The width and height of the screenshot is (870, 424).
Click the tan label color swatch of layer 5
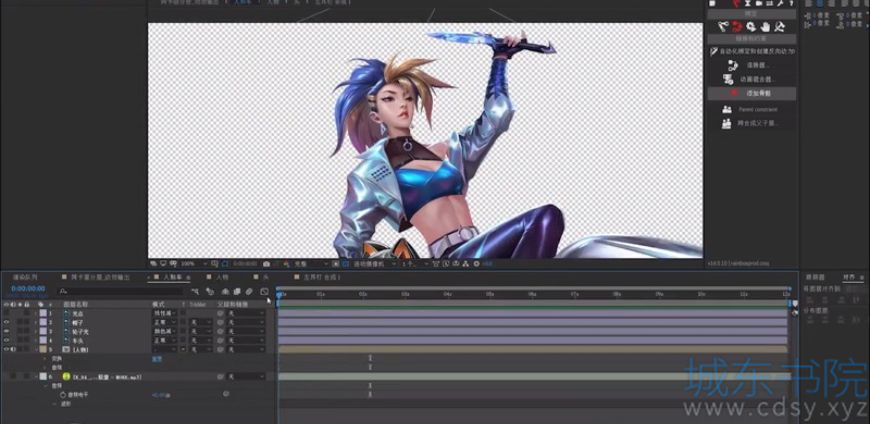click(x=43, y=349)
